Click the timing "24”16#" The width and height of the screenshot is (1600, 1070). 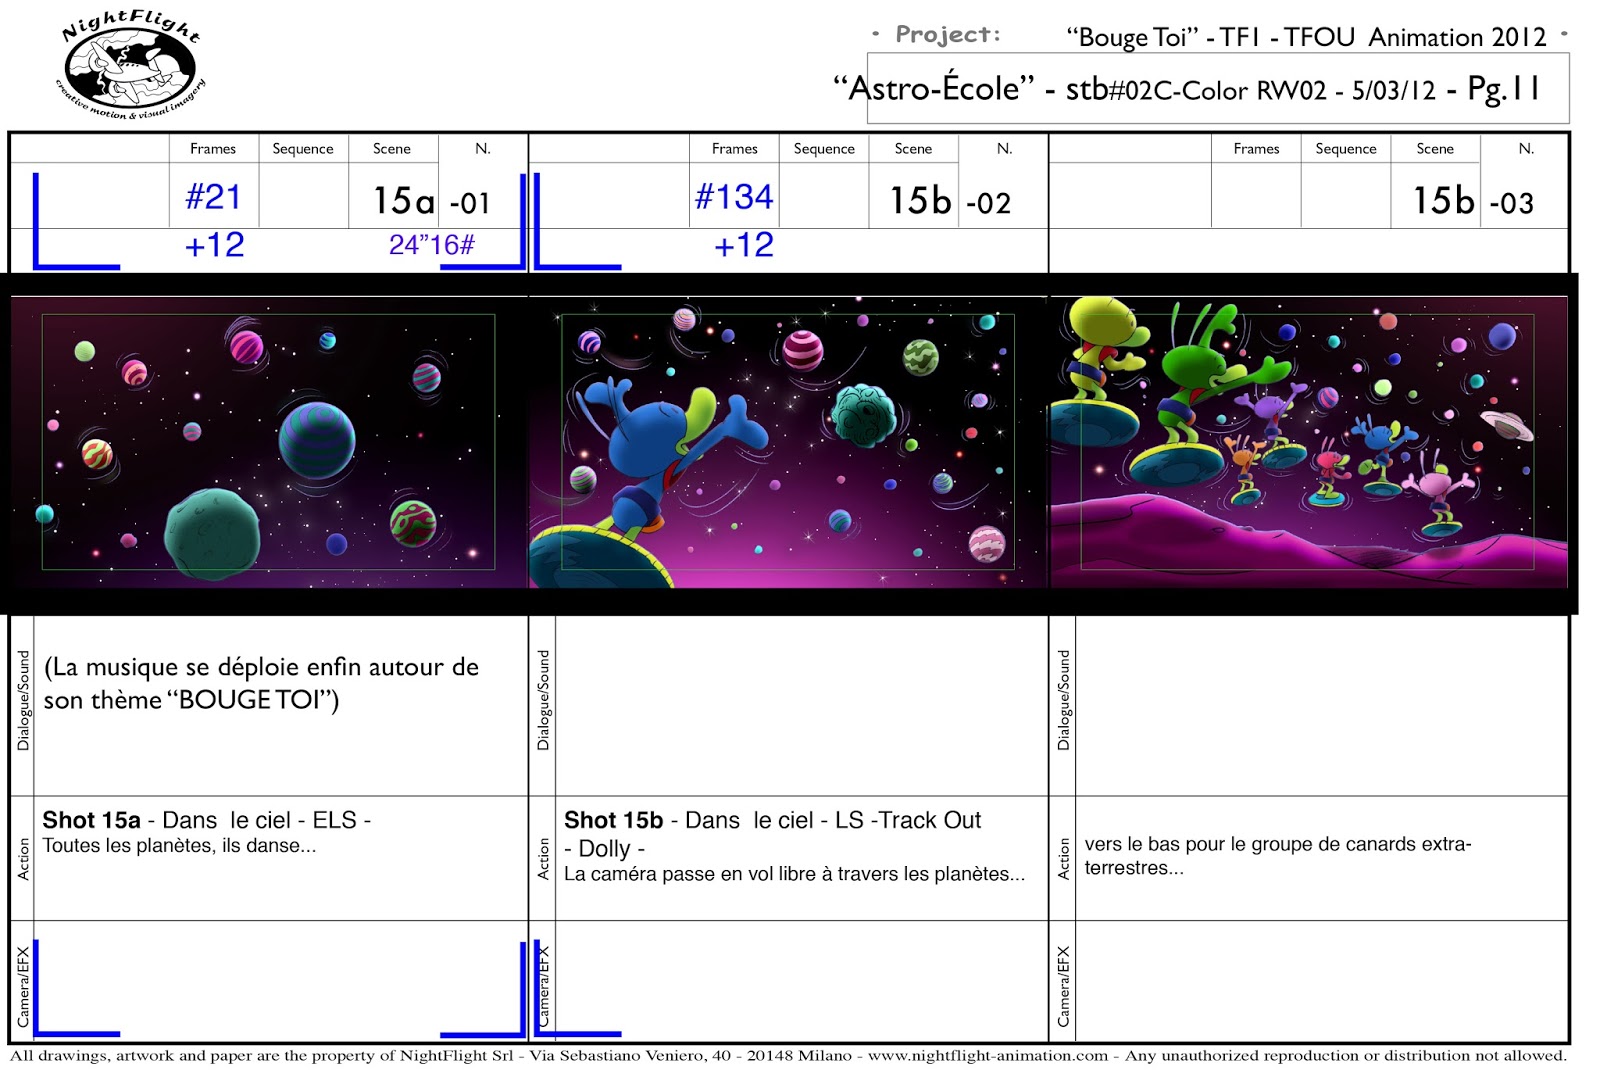432,245
